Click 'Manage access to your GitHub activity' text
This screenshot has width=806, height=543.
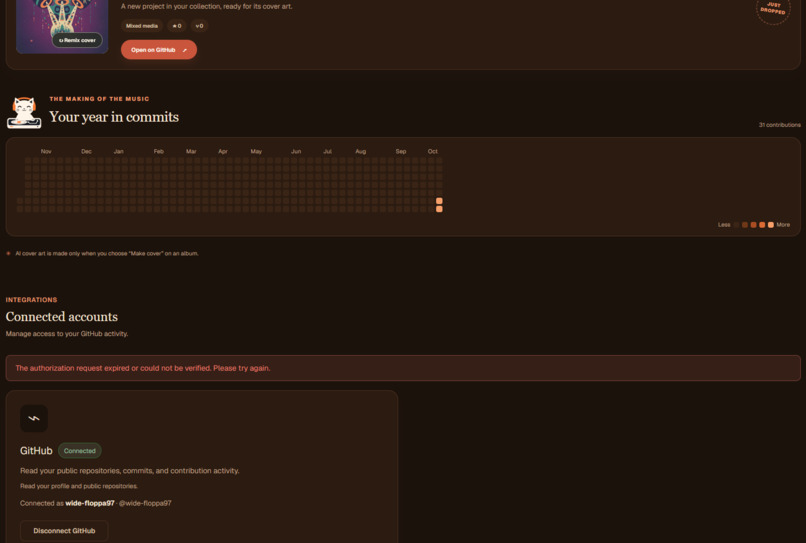click(67, 334)
